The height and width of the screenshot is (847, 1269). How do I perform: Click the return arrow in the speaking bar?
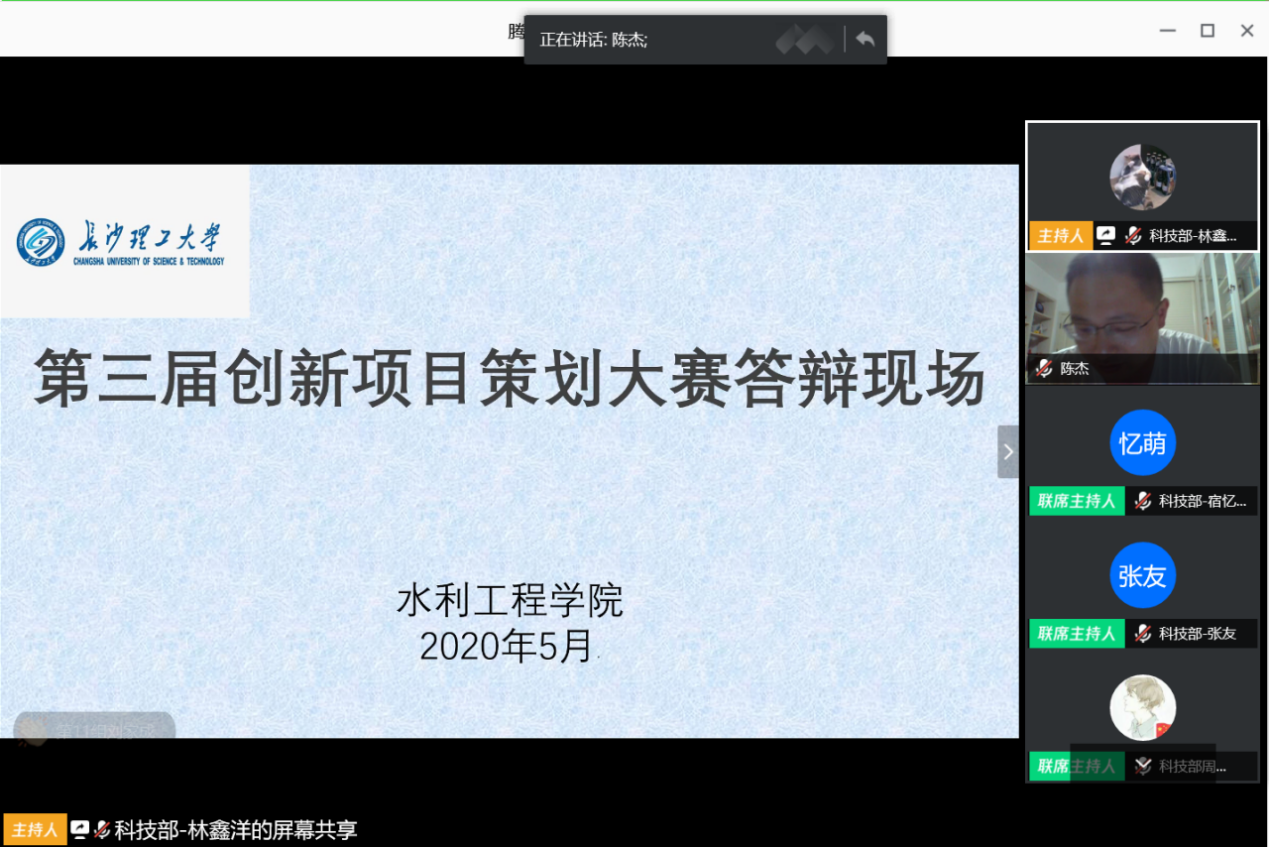click(x=865, y=40)
